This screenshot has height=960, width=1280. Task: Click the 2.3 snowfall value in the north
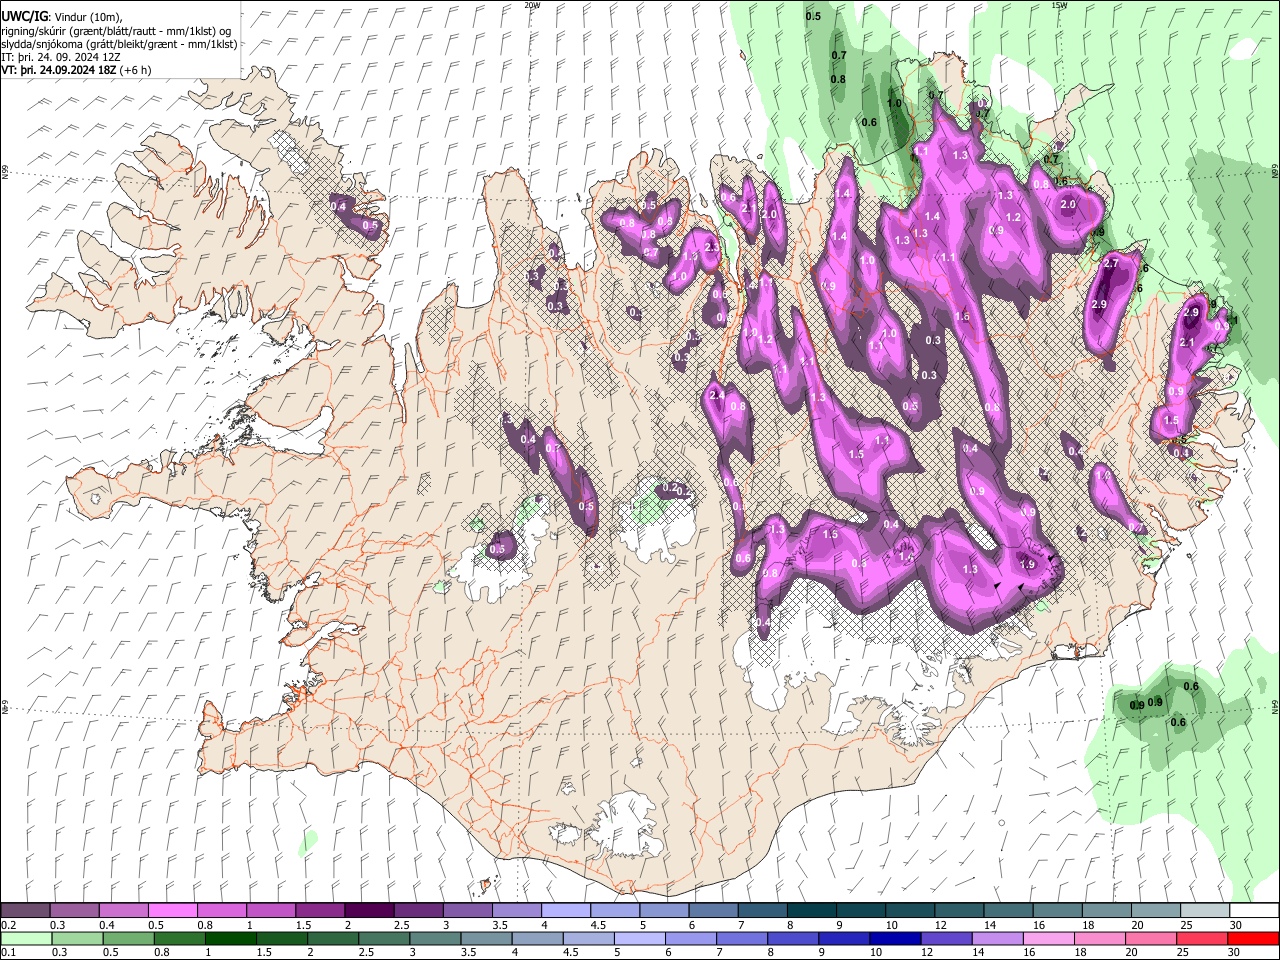click(x=712, y=247)
